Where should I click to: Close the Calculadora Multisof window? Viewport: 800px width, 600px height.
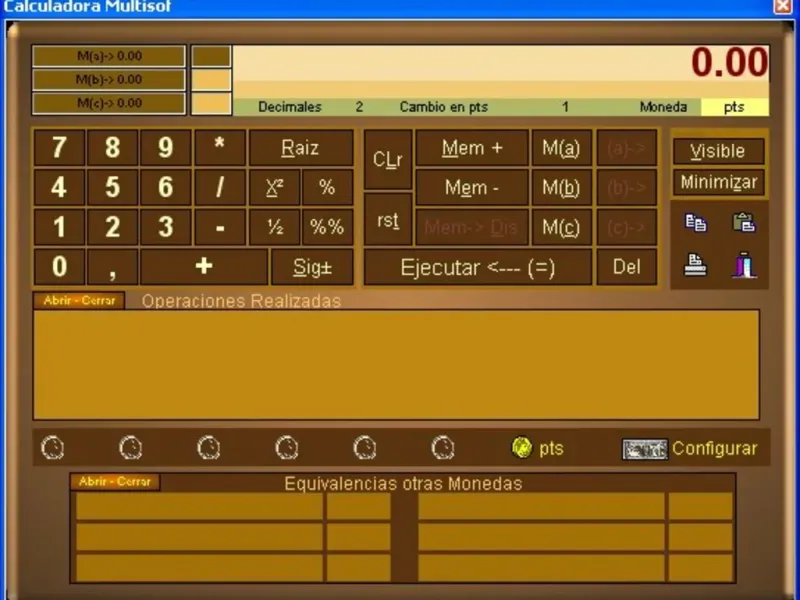point(783,6)
